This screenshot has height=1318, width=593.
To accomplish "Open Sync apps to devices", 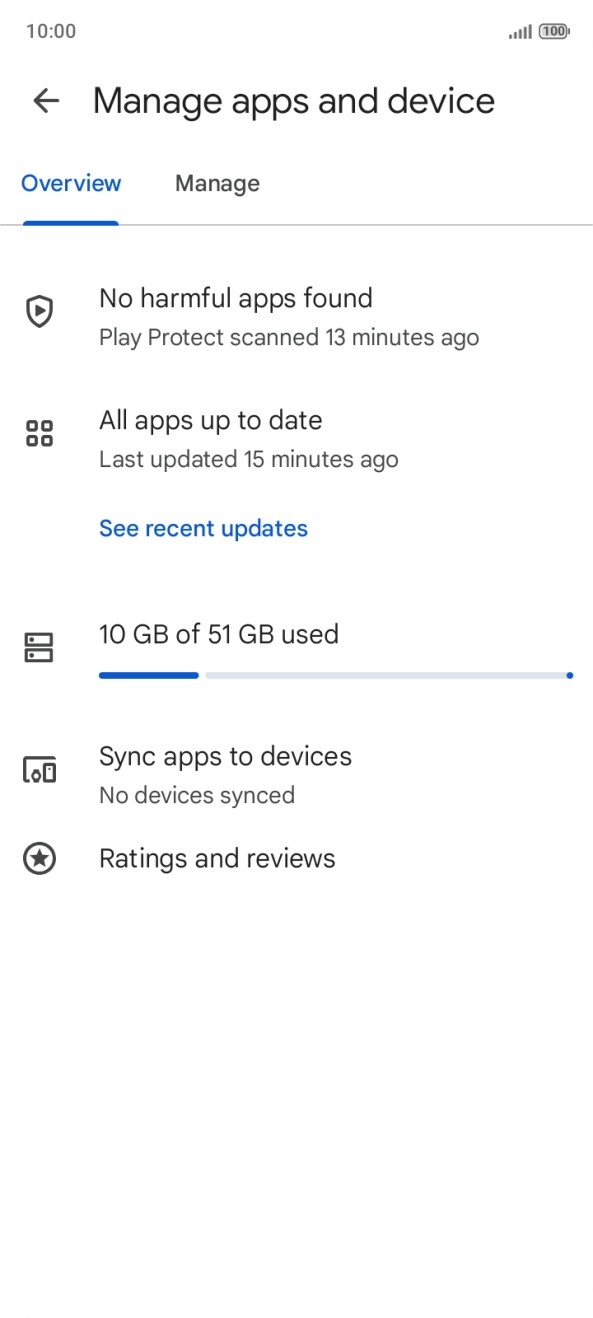I will point(296,774).
